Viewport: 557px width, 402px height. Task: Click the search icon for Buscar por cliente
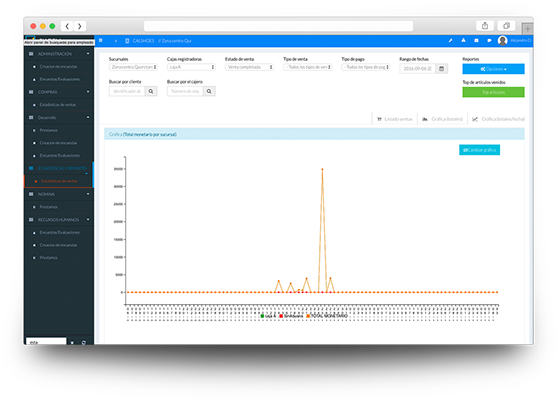pos(151,91)
